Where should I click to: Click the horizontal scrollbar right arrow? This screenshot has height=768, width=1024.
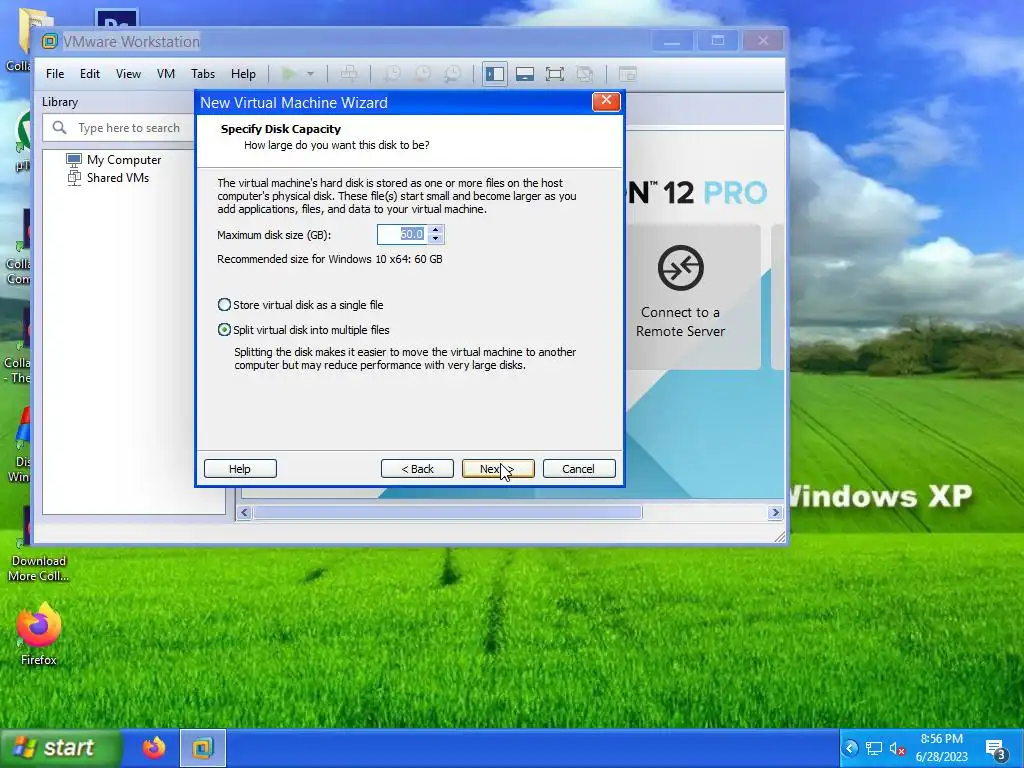coord(775,513)
